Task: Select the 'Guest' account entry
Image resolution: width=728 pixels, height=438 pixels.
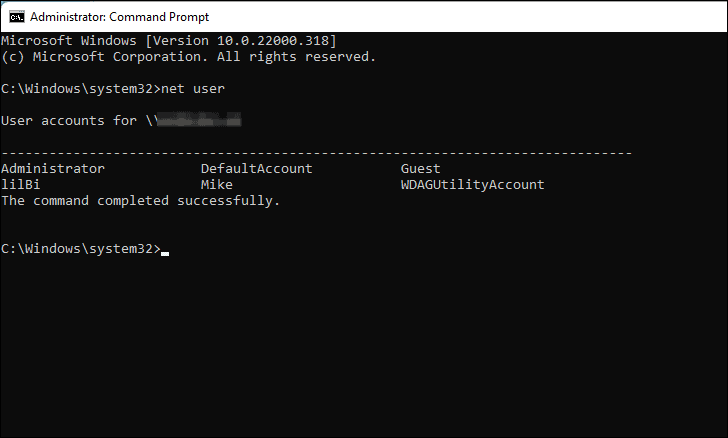Action: 420,169
